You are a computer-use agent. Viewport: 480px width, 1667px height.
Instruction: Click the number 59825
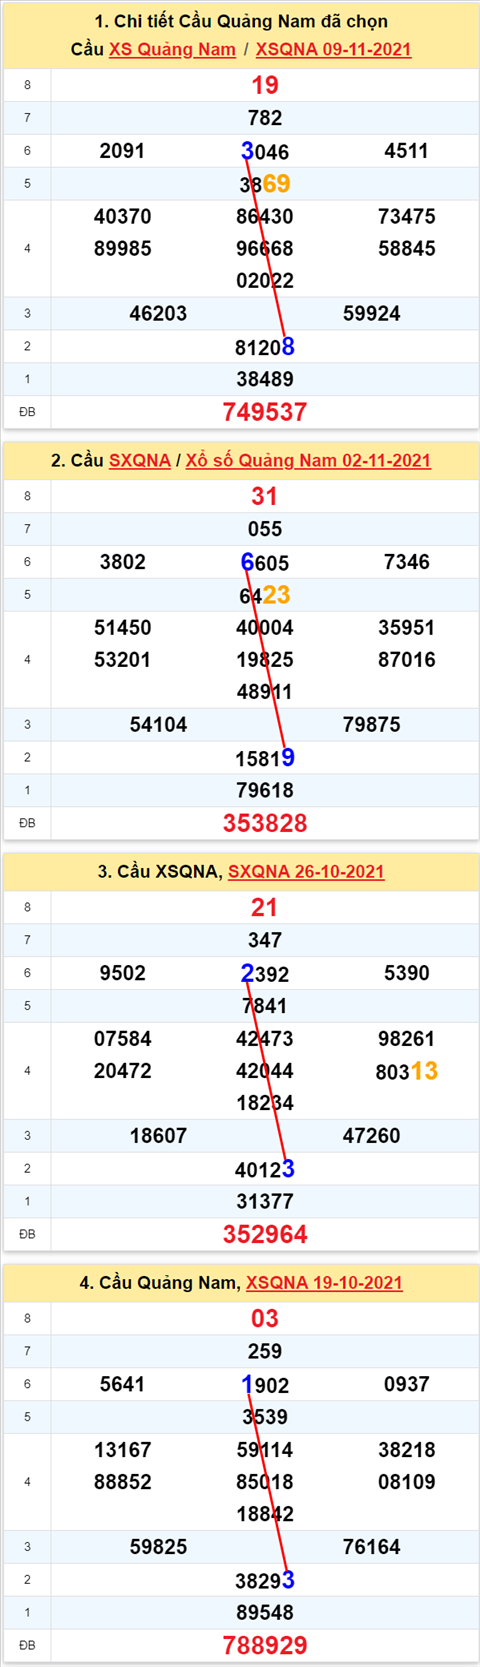[159, 1546]
